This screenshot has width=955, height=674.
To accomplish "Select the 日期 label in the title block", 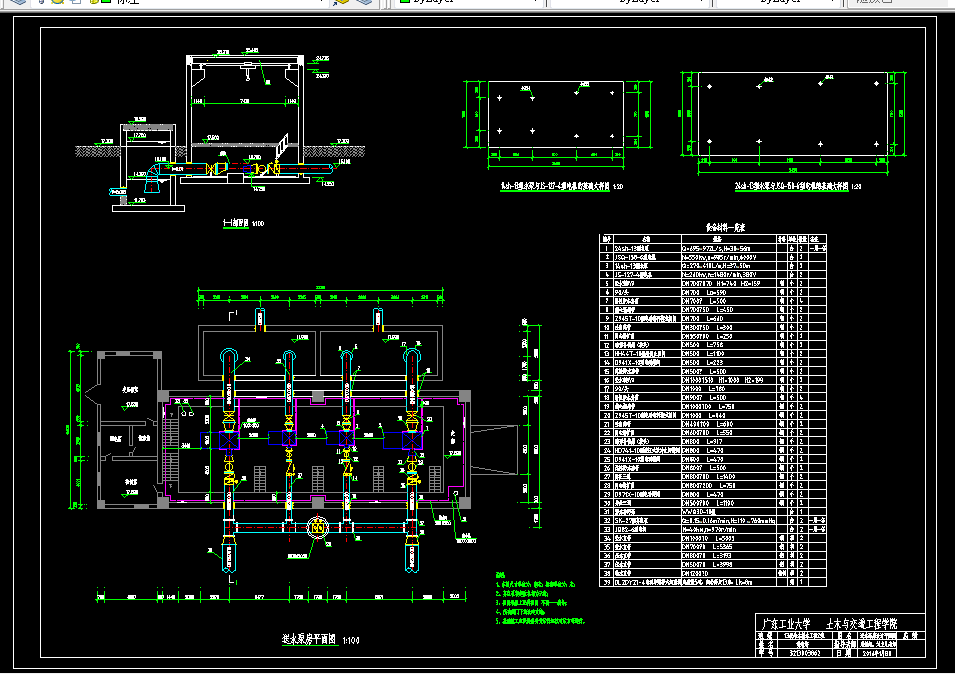I will (843, 653).
